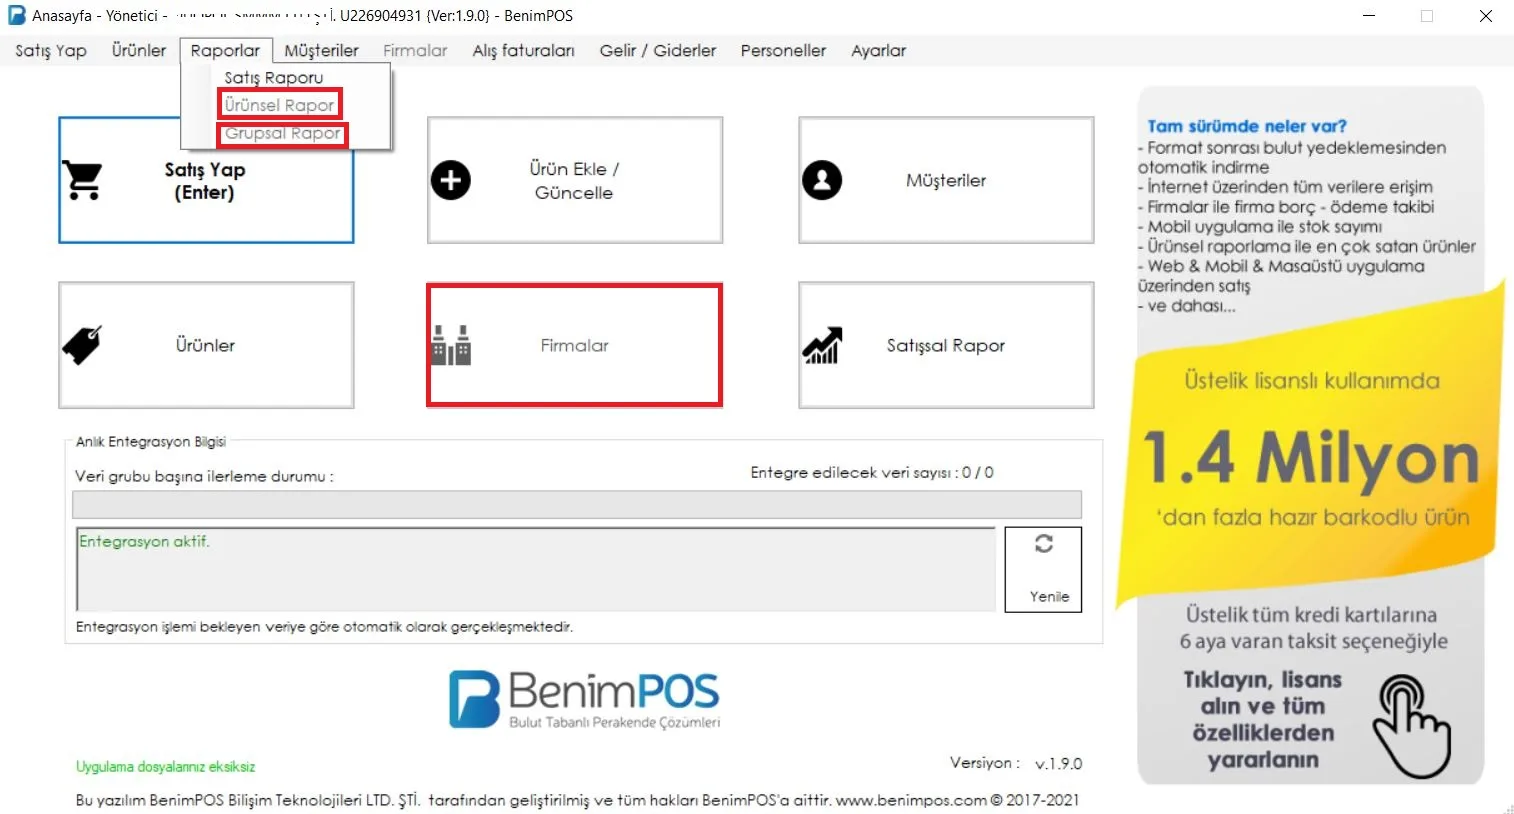
Task: Open the Personeller menu
Action: point(783,50)
